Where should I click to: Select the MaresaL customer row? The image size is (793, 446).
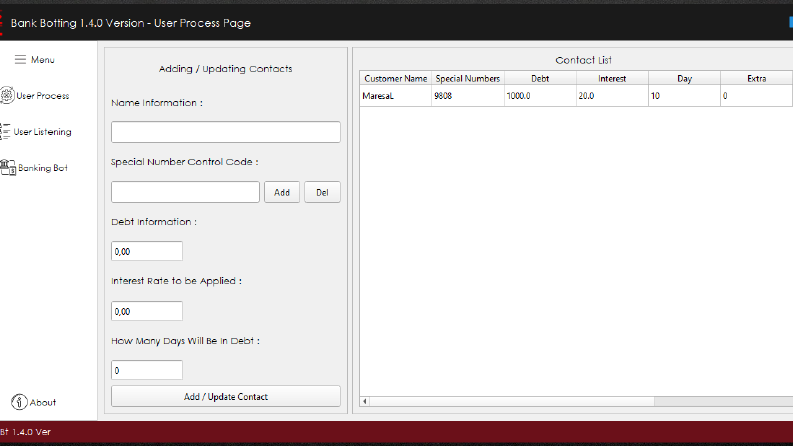(395, 96)
